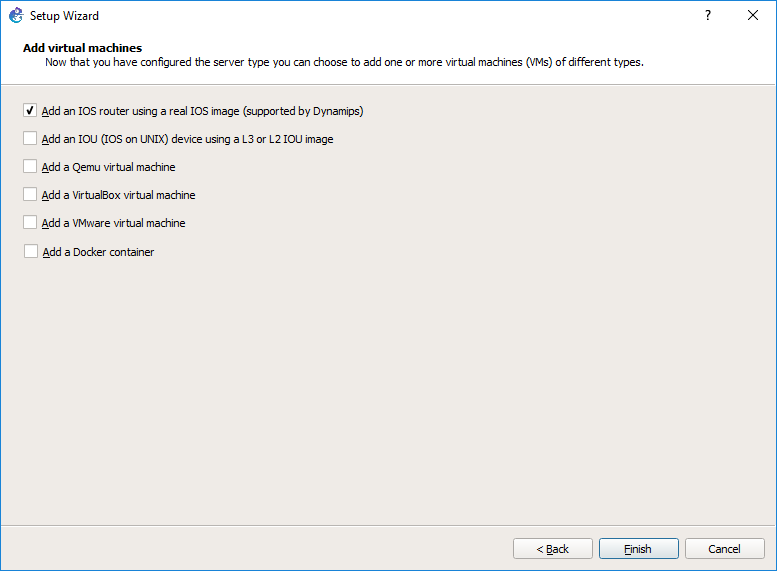Toggle the VMware virtual machine checkbox

coord(30,222)
